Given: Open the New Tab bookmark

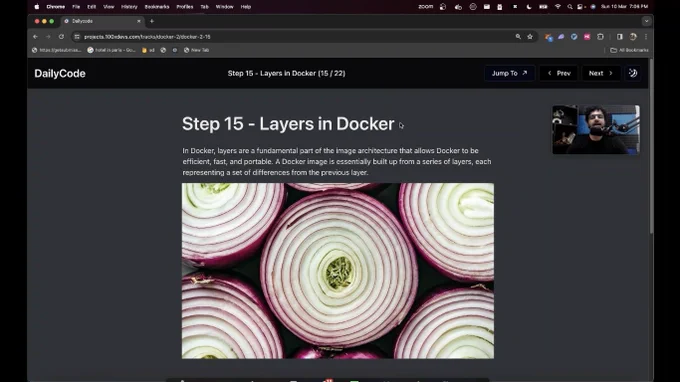Looking at the screenshot, I should (196, 50).
